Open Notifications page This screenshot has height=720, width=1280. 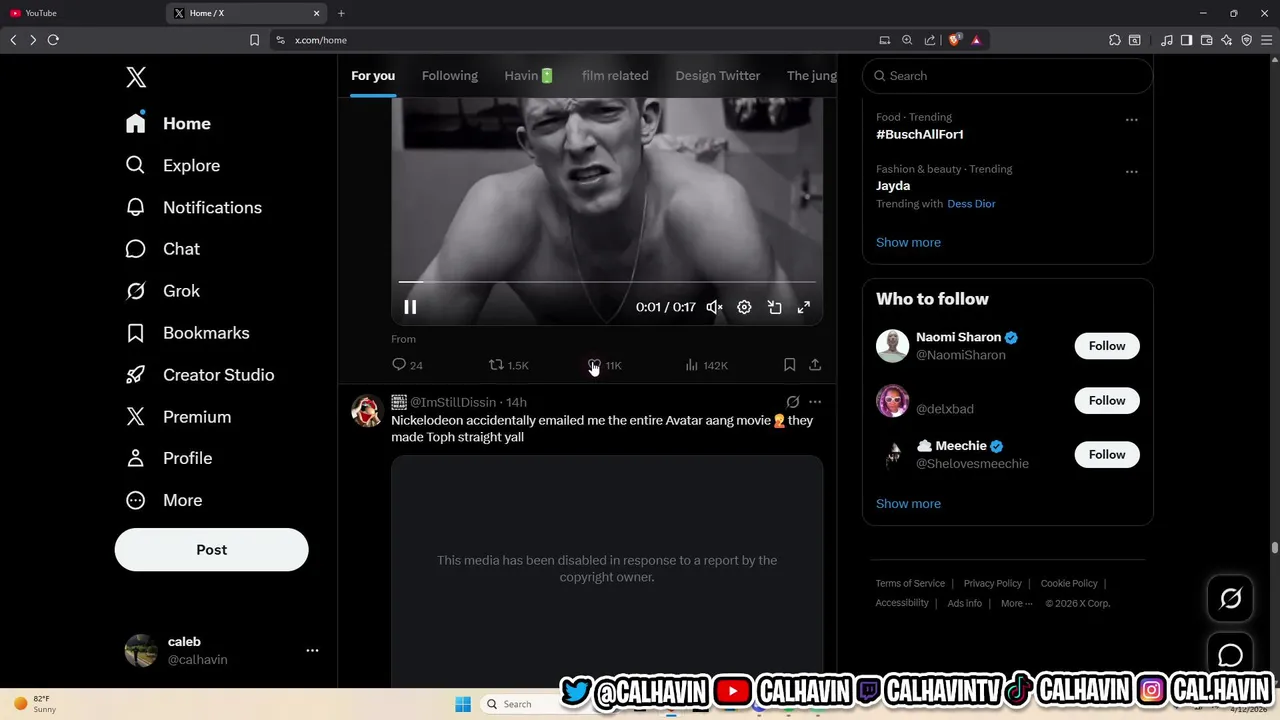[193, 207]
